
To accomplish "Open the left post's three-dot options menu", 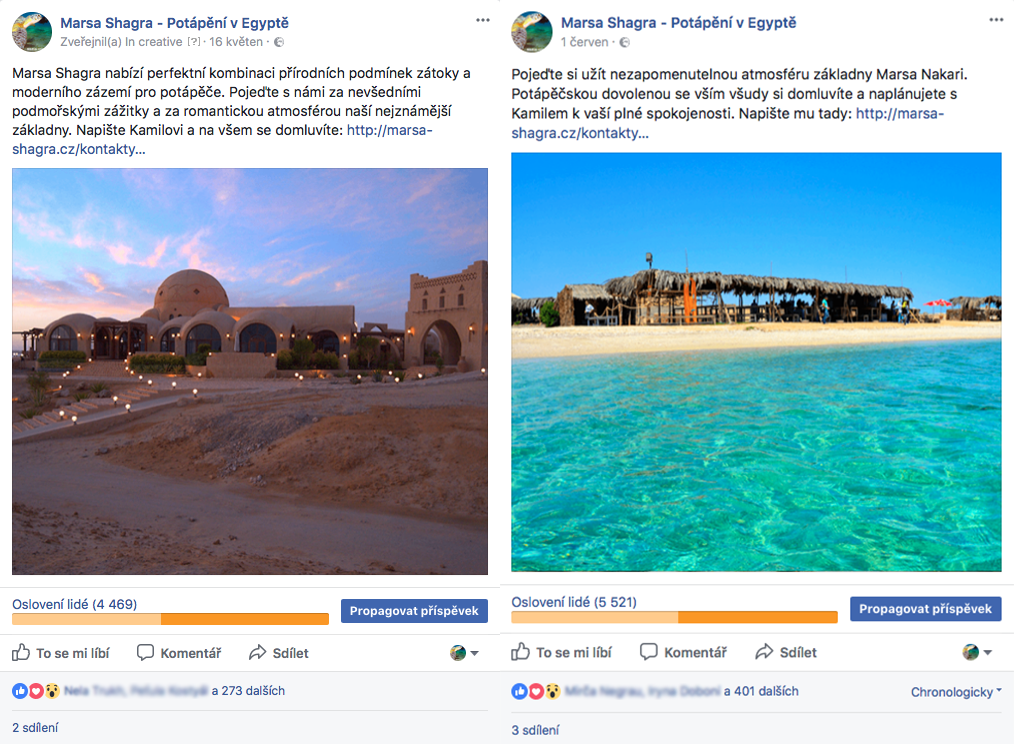I will [483, 20].
